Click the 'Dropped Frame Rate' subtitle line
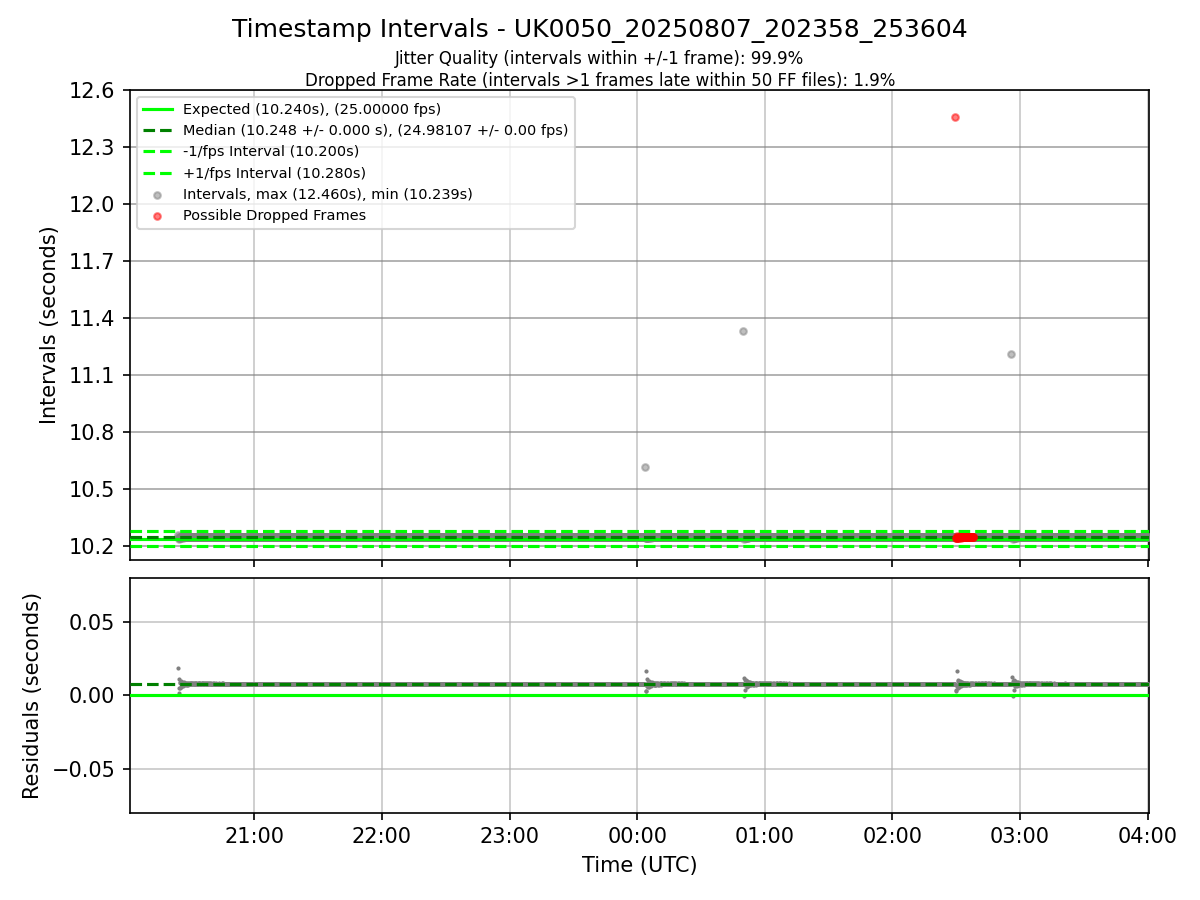1200x900 pixels. (600, 80)
